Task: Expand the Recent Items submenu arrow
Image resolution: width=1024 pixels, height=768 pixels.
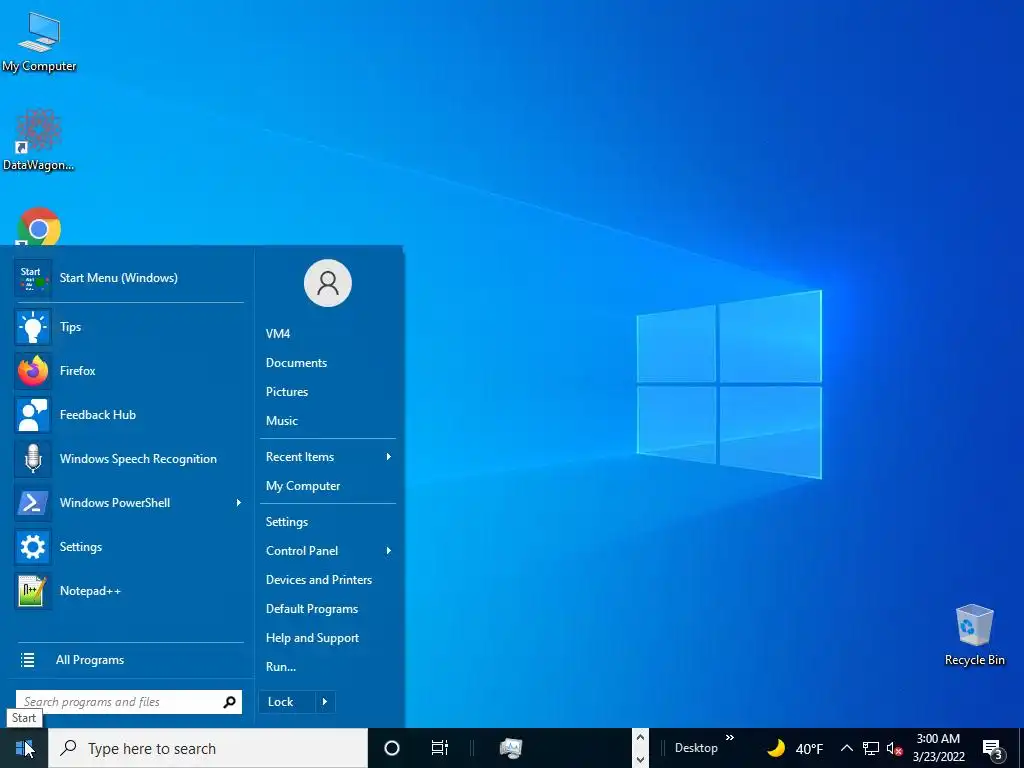Action: 389,457
